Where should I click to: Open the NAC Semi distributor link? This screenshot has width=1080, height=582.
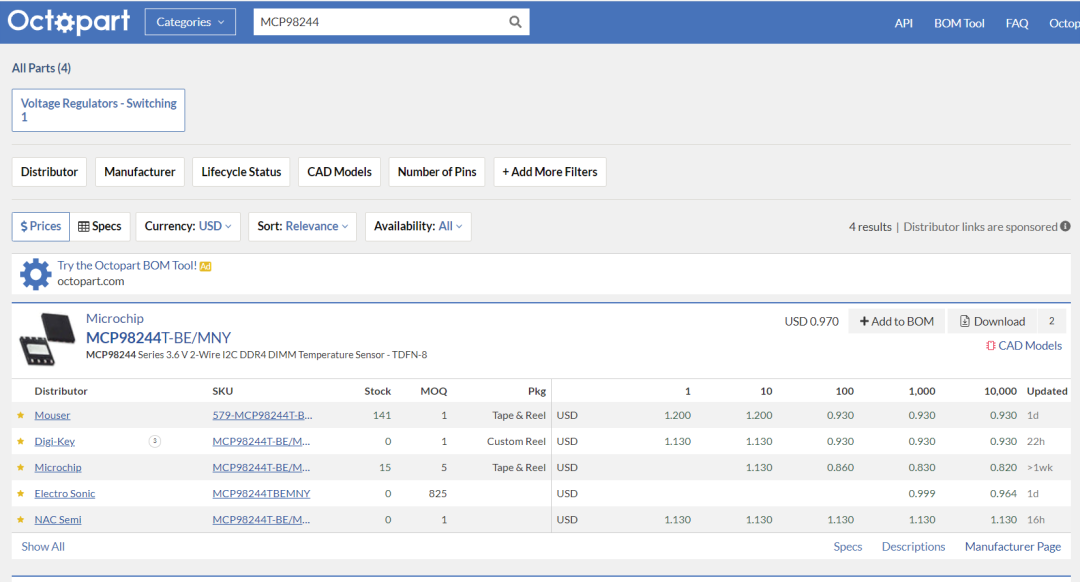[58, 520]
